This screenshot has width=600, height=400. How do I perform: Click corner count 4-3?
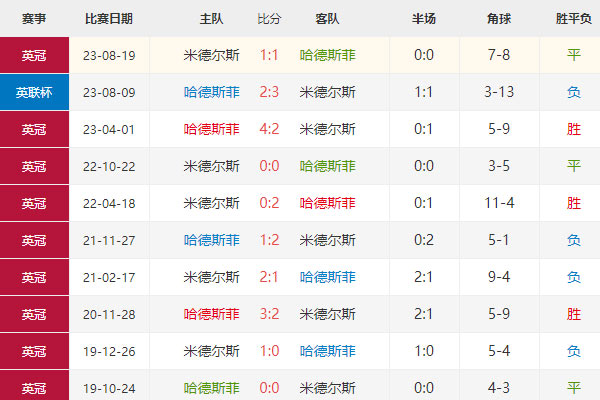[499, 388]
